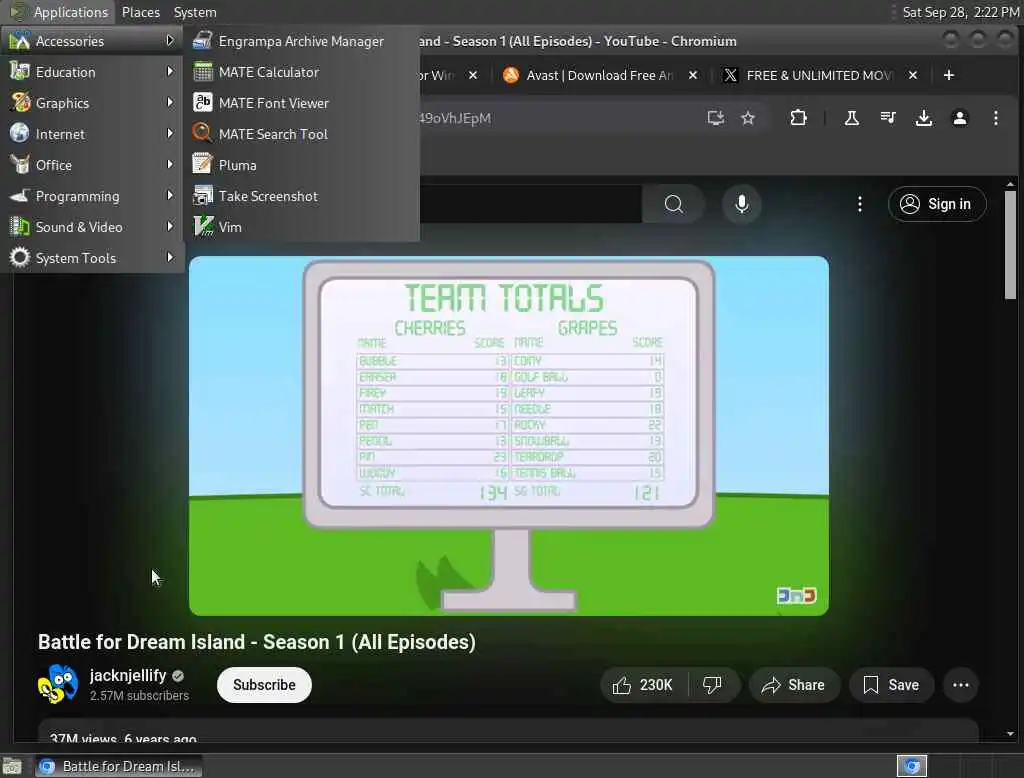Open YouTube settings three-dot menu

click(x=859, y=204)
